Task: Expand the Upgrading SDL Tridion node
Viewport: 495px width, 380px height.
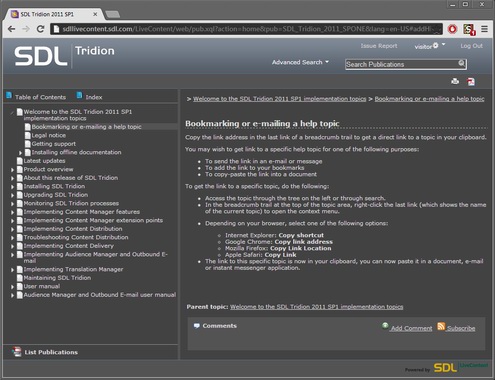Action: 12,195
